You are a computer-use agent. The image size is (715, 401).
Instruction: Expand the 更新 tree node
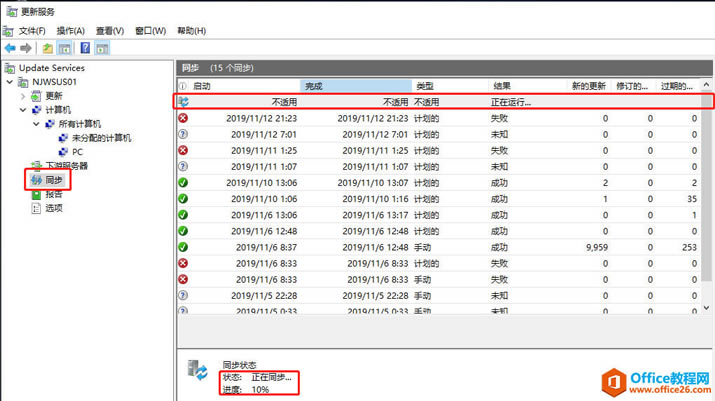click(23, 96)
